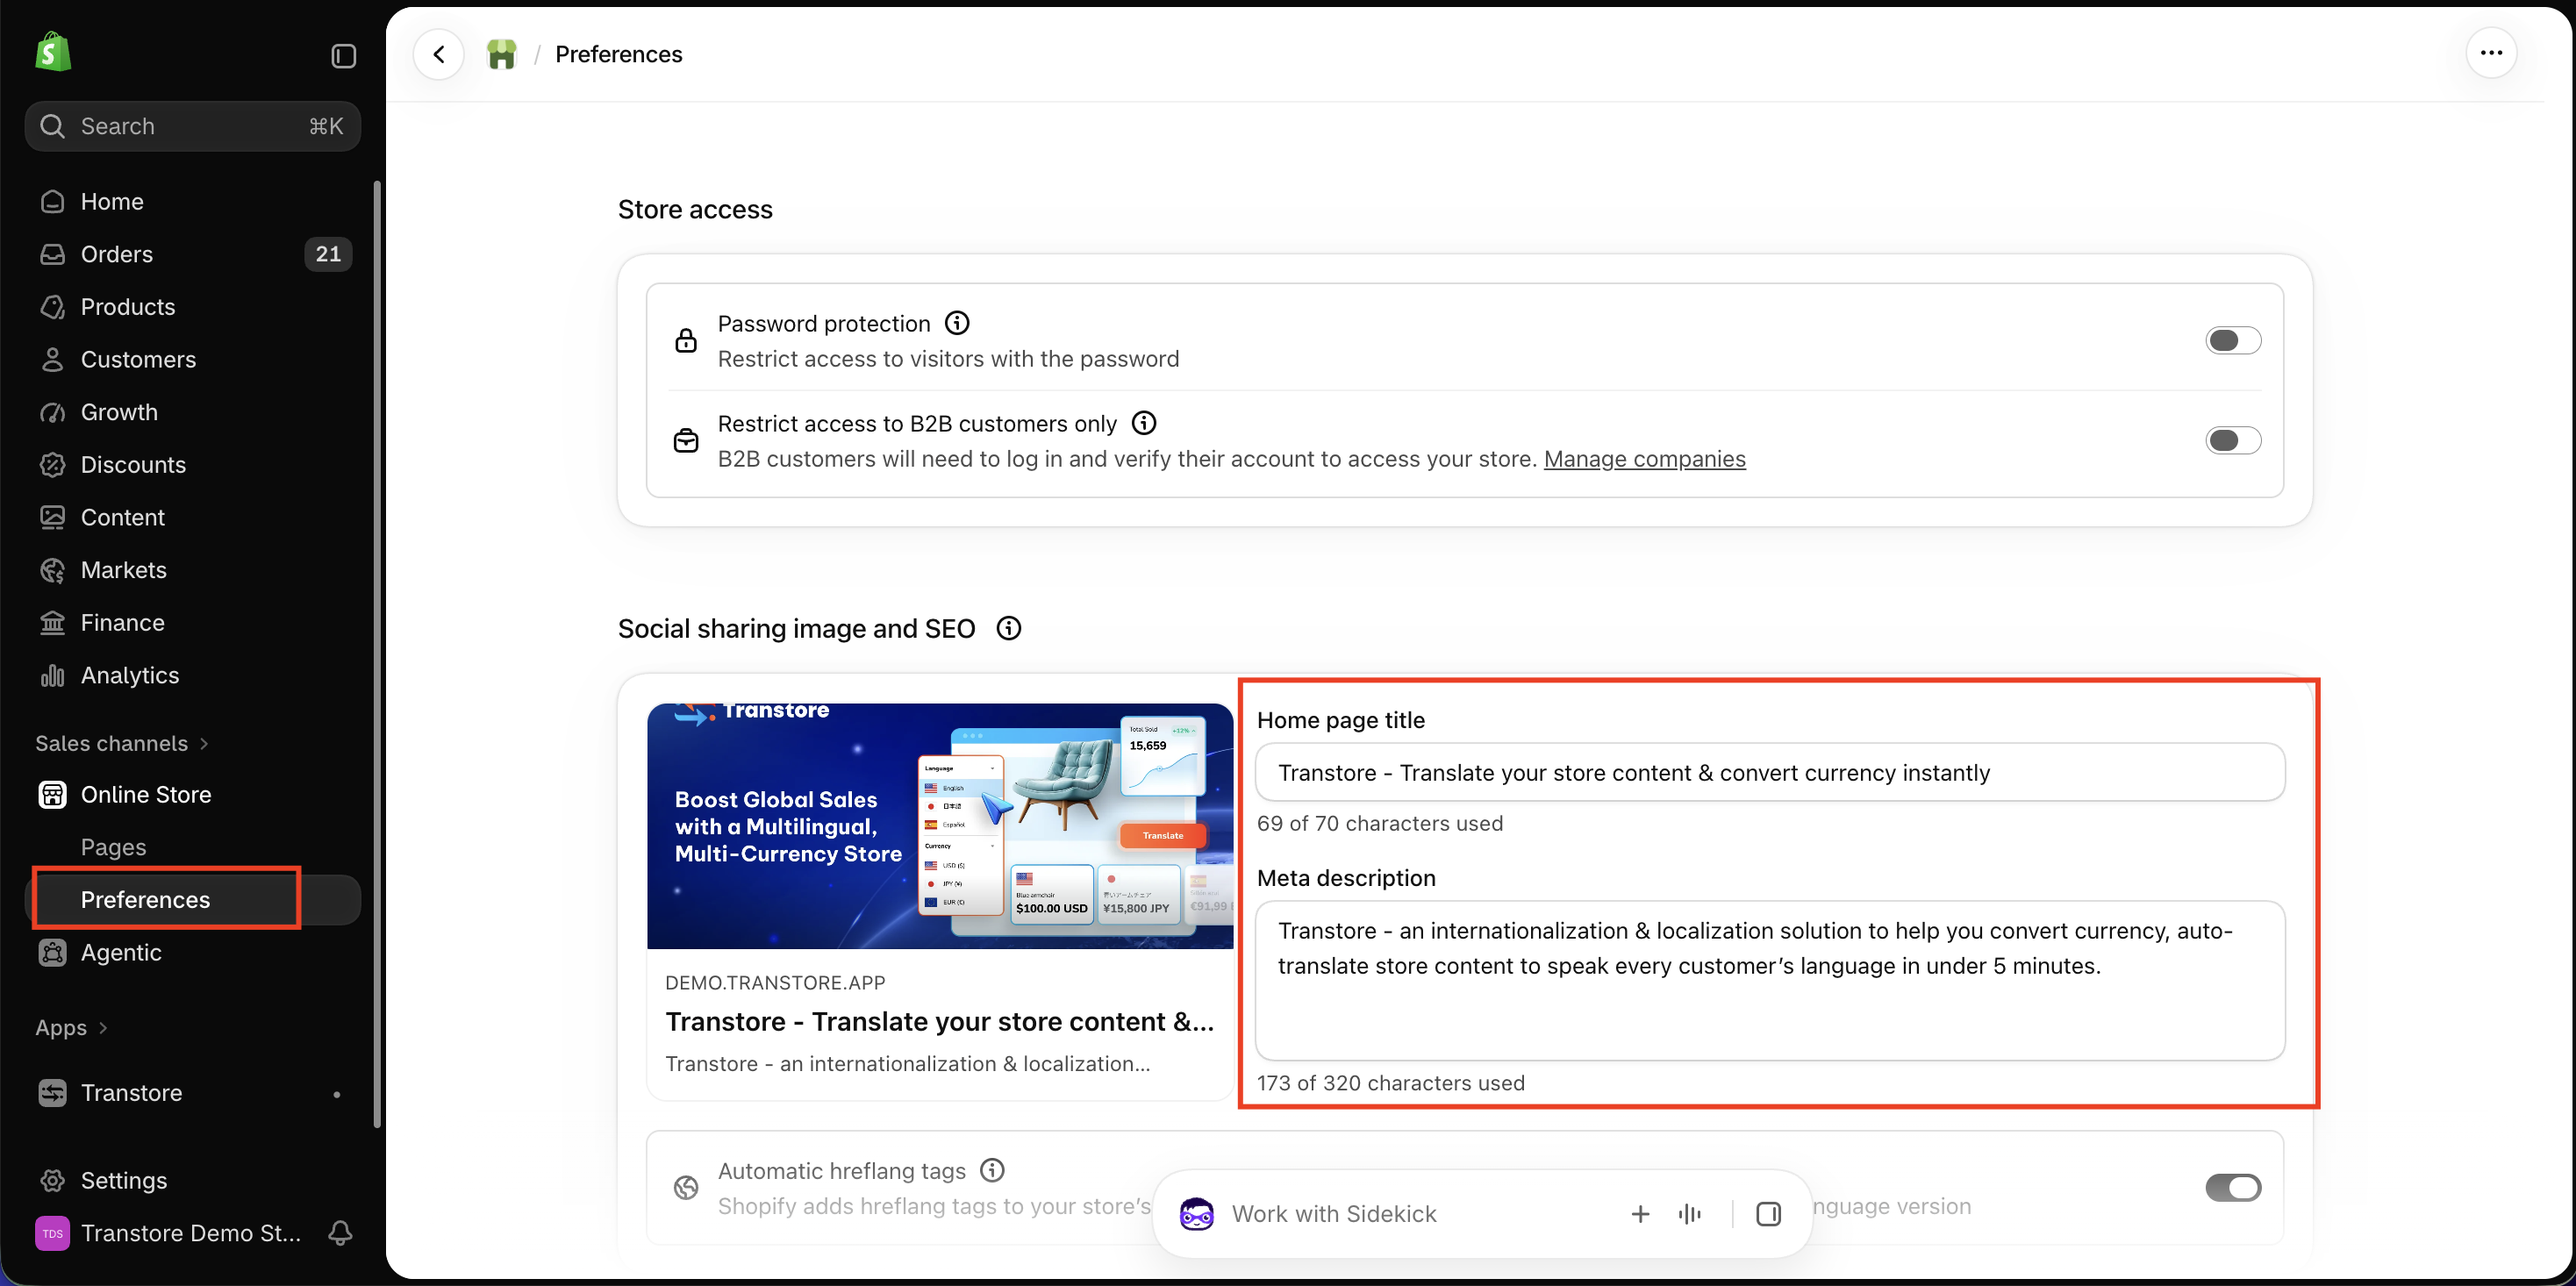Navigate to Discounts
The image size is (2576, 1286).
click(x=193, y=465)
